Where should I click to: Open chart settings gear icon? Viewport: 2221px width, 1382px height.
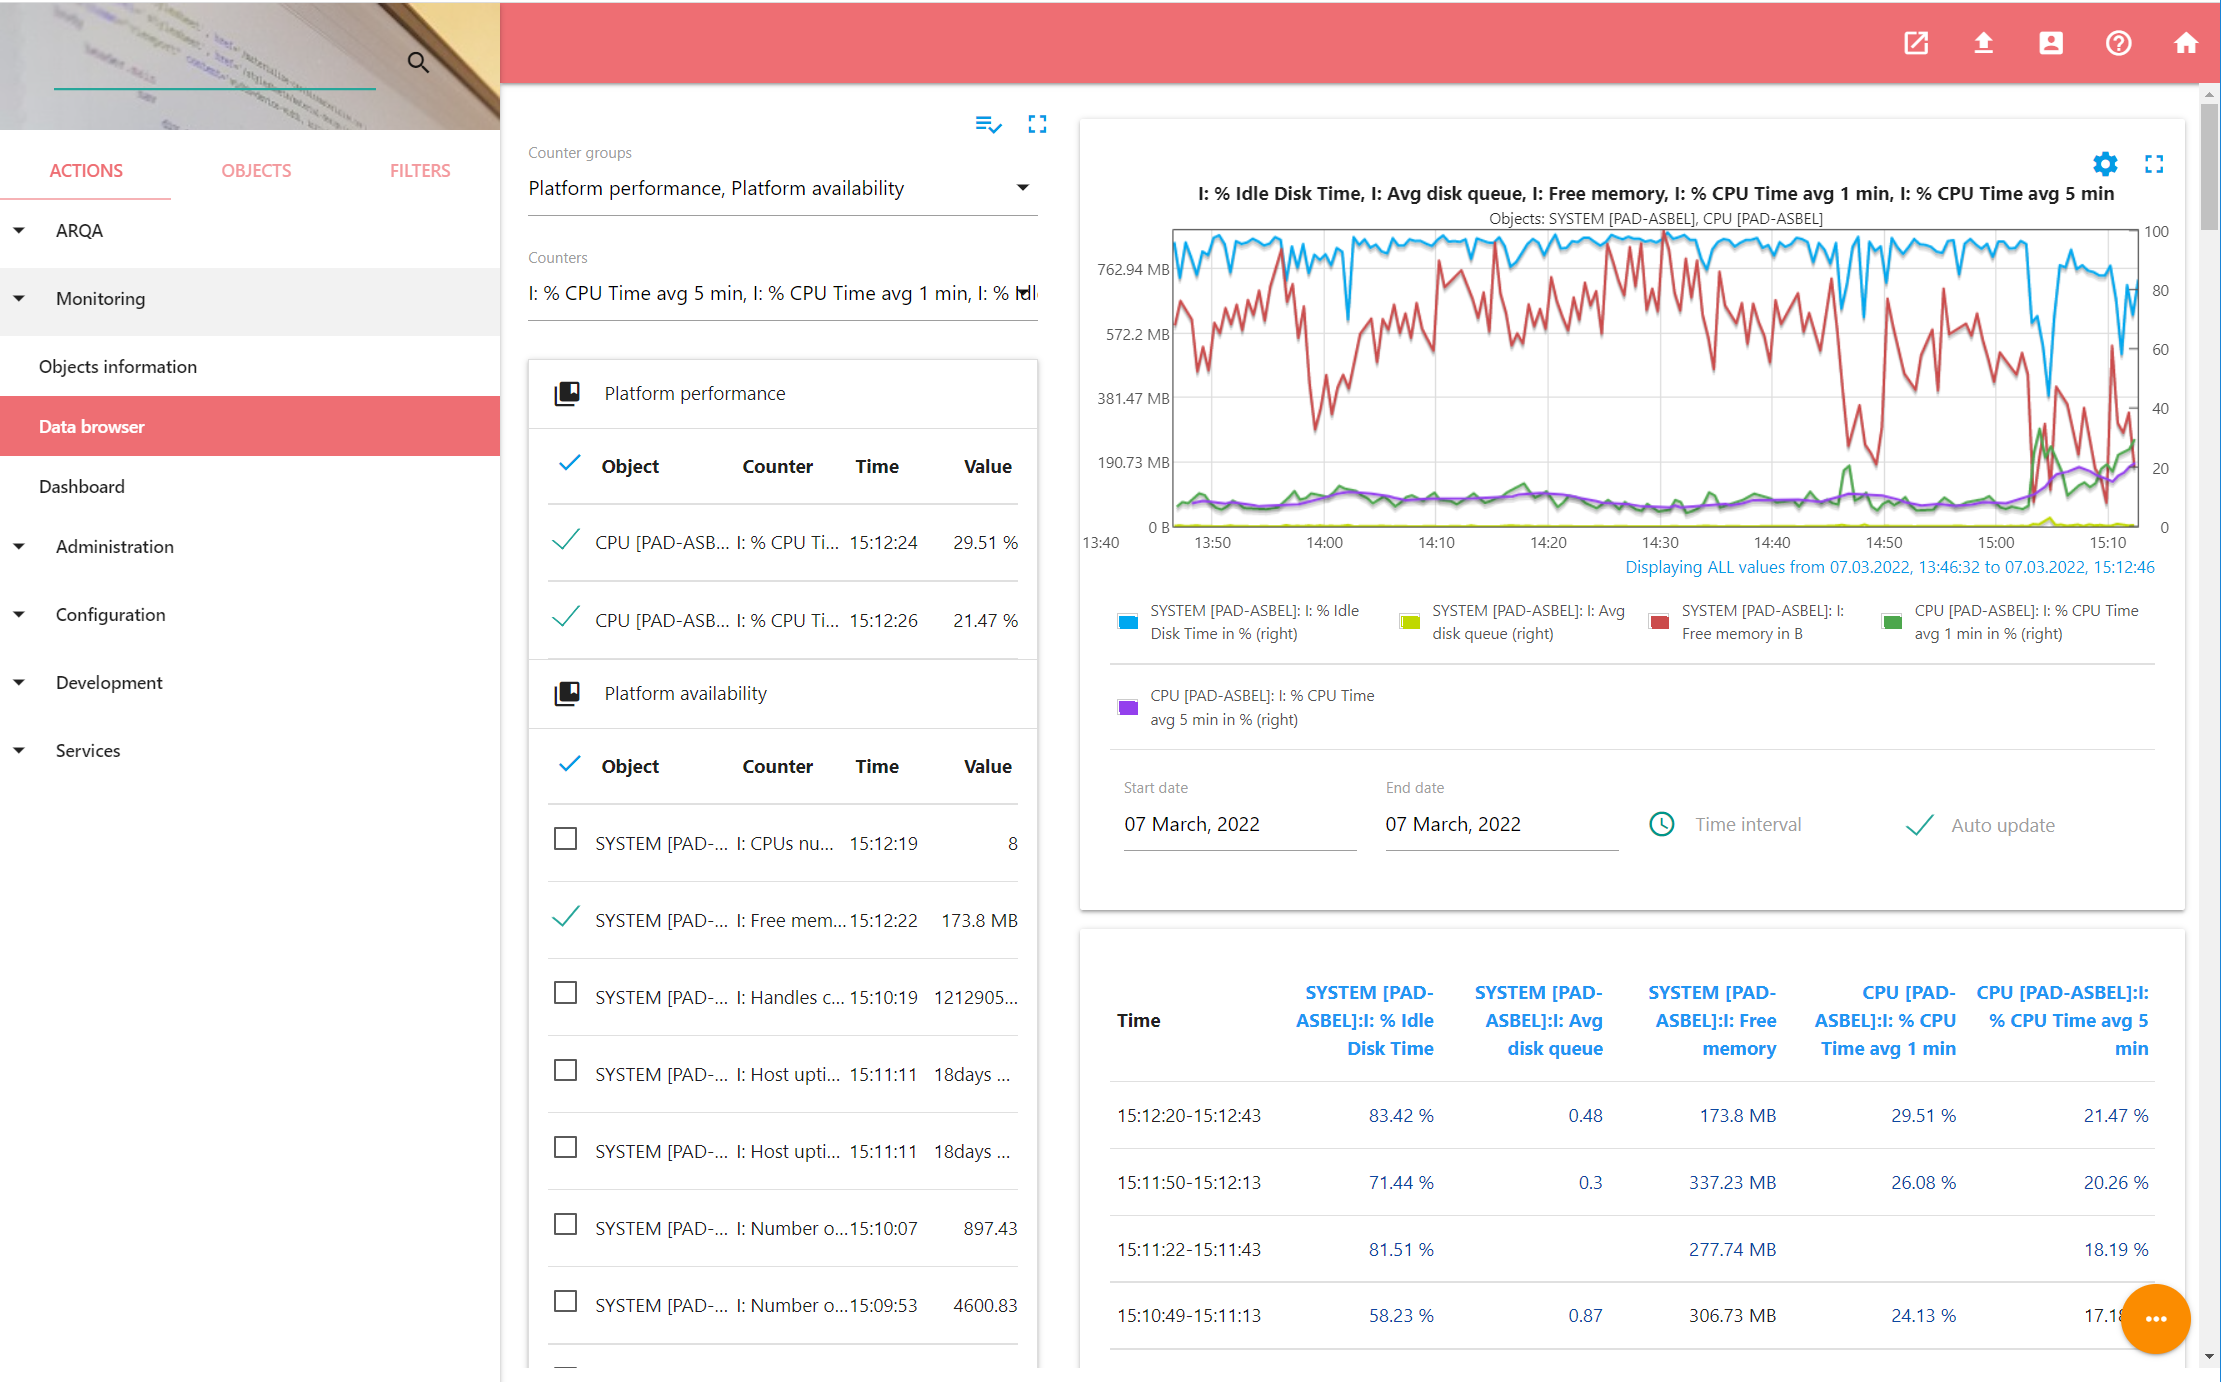pos(2105,164)
